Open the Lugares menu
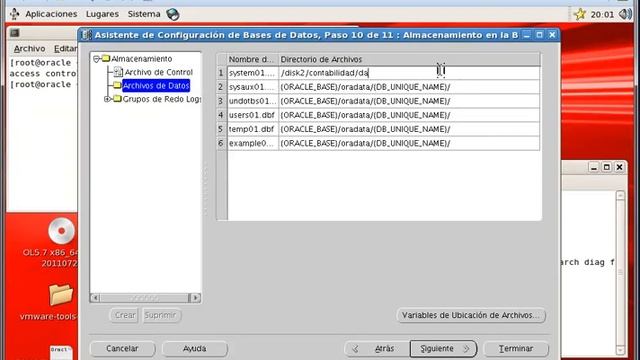Viewport: 640px width, 360px height. (x=102, y=14)
